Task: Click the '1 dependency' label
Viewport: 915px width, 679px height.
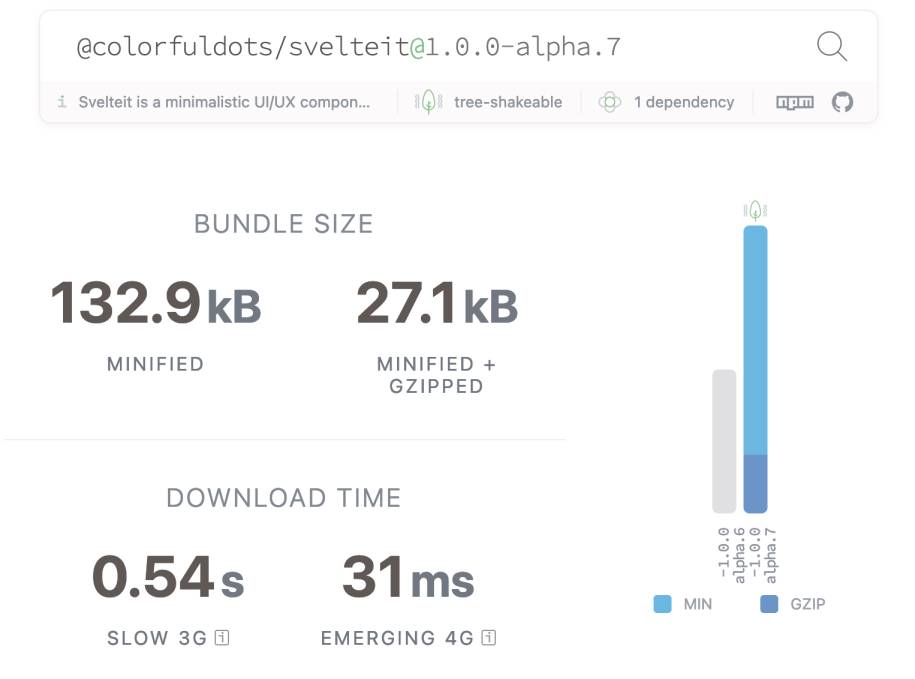Action: click(x=683, y=102)
